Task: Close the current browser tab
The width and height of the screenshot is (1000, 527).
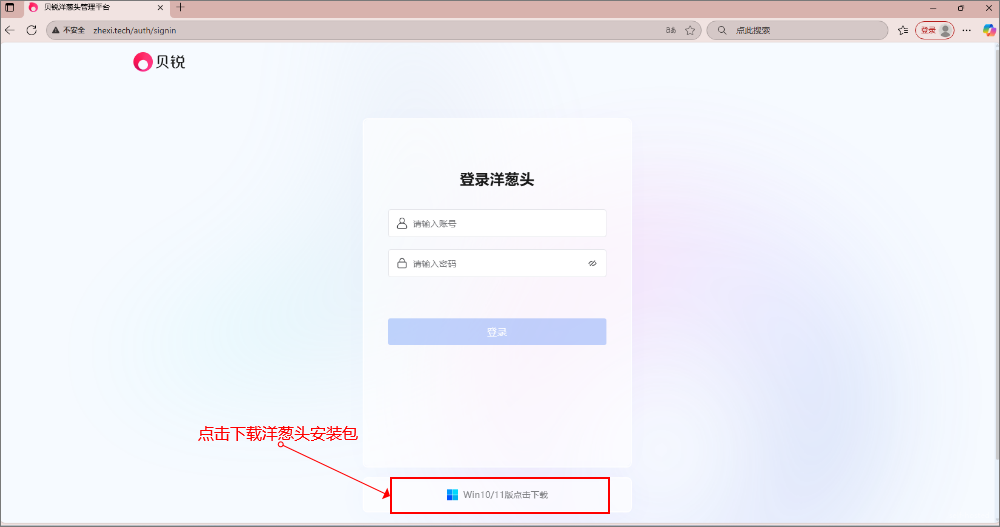Action: [x=160, y=7]
